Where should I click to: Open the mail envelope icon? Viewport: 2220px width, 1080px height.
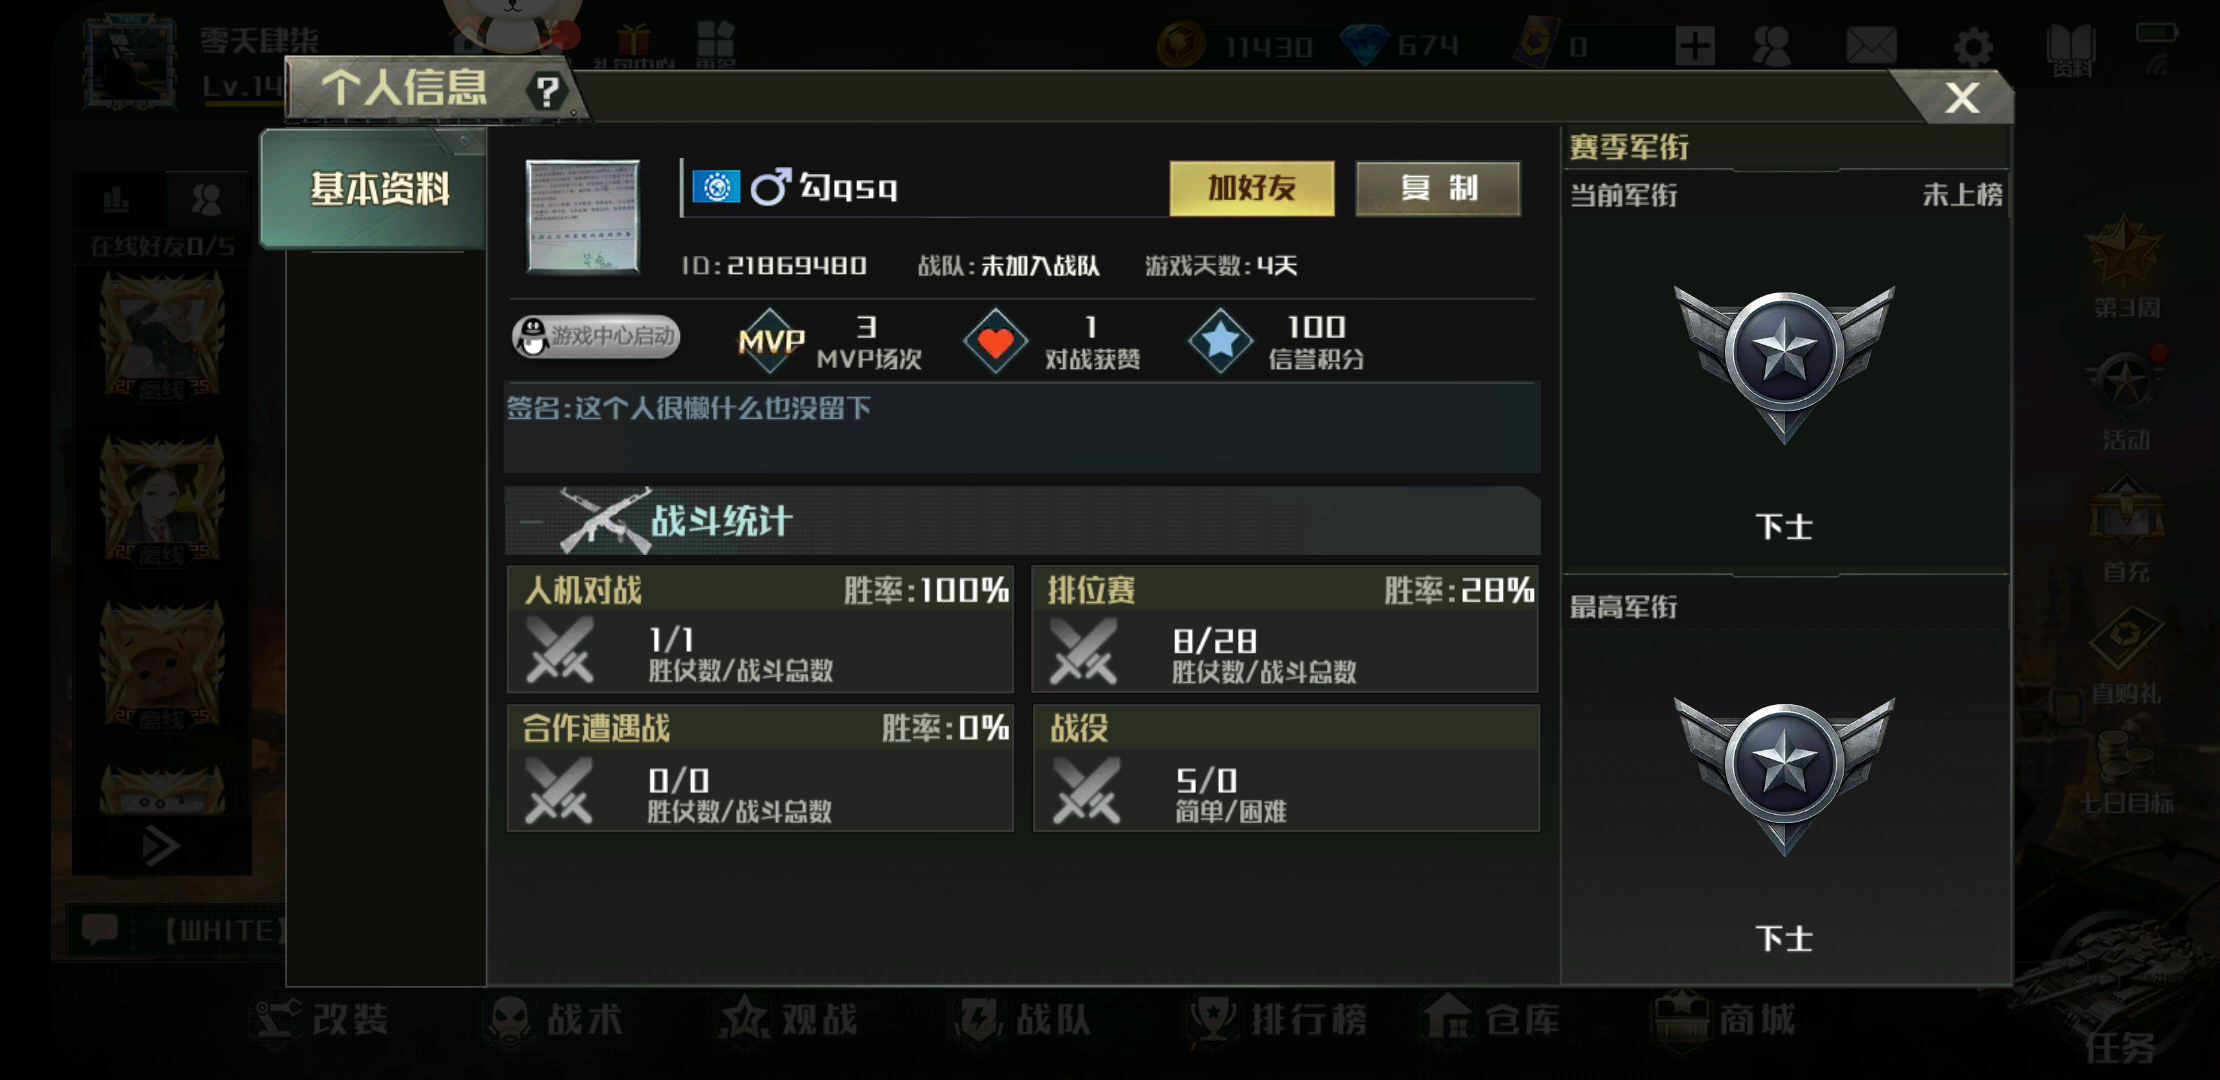(x=1871, y=46)
